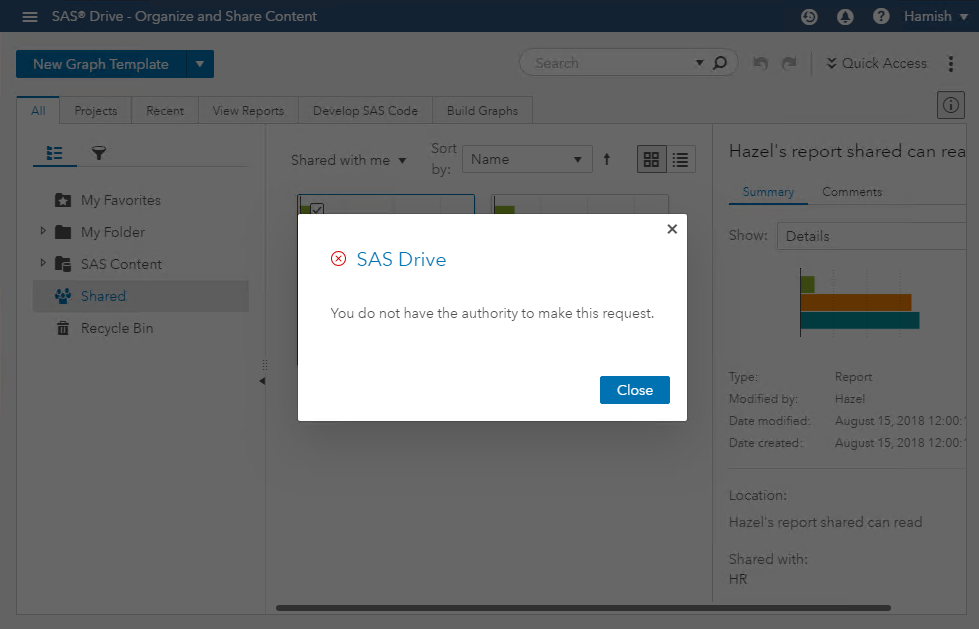Viewport: 979px width, 629px height.
Task: Open the Shared with me dropdown
Action: 348,161
